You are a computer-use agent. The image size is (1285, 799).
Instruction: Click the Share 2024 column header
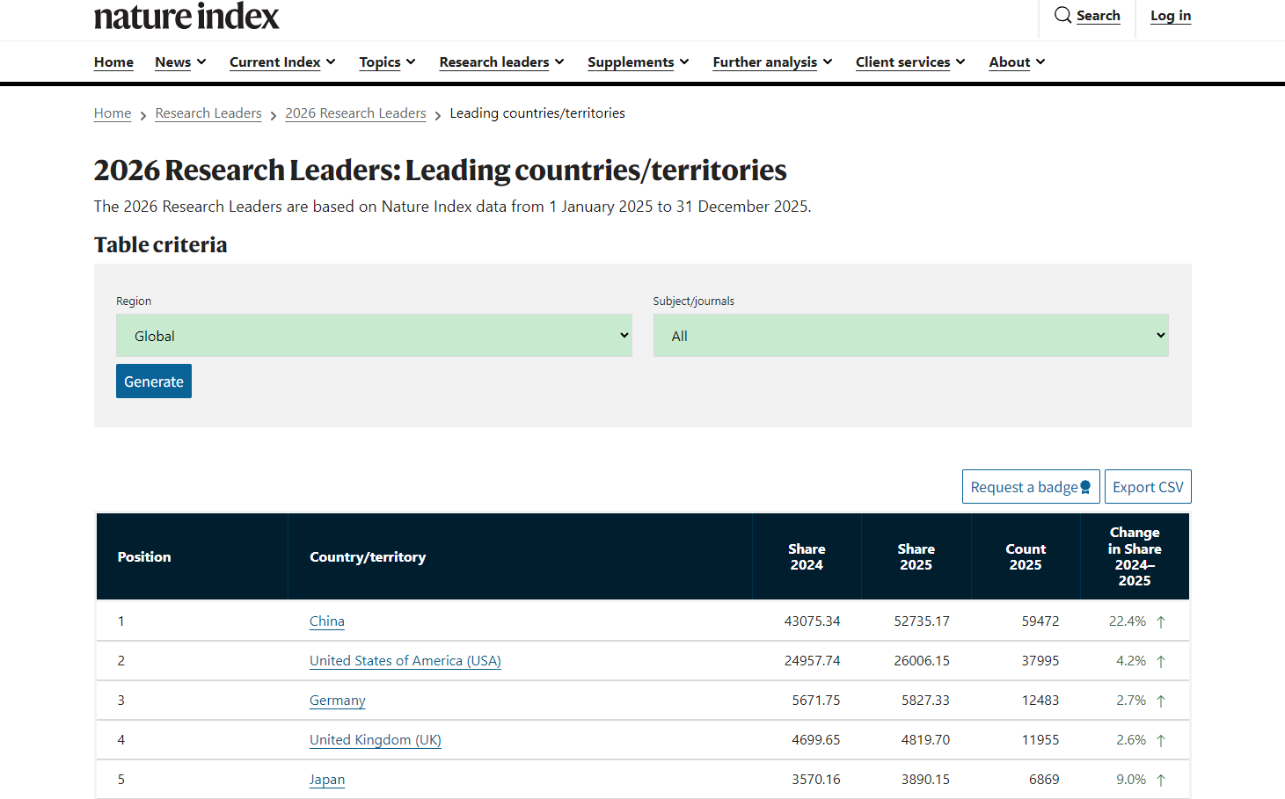(807, 557)
